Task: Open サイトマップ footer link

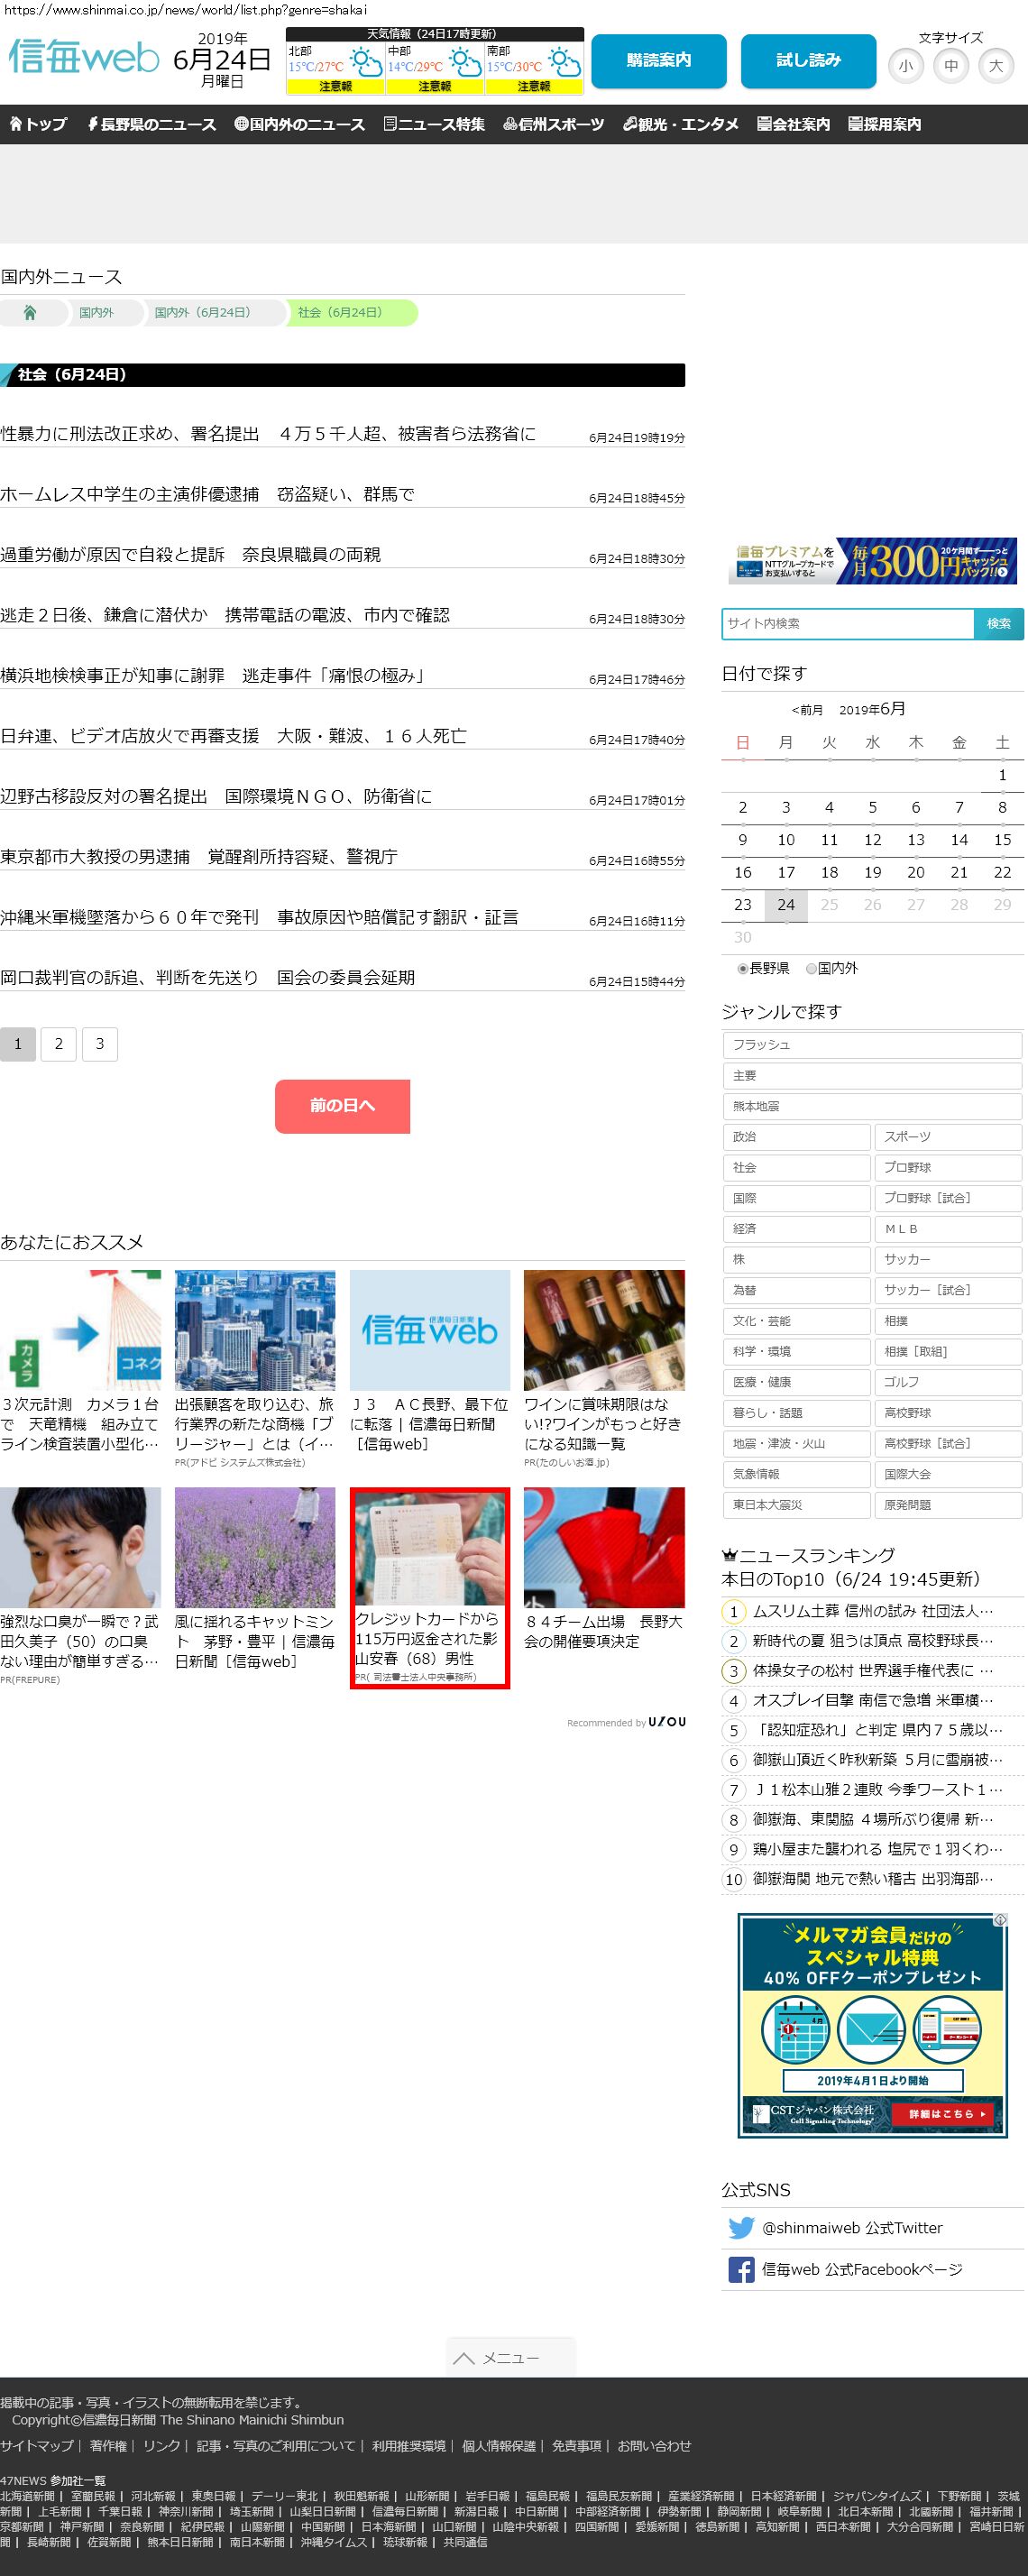Action: pyautogui.click(x=37, y=2445)
